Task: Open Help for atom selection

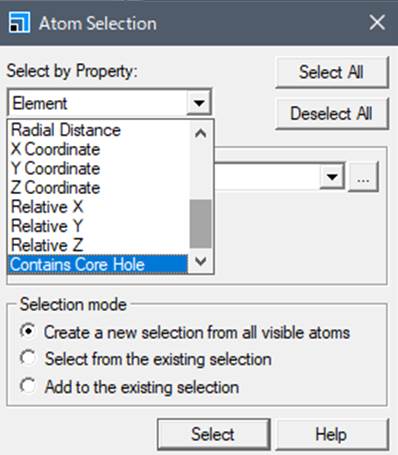Action: [332, 434]
